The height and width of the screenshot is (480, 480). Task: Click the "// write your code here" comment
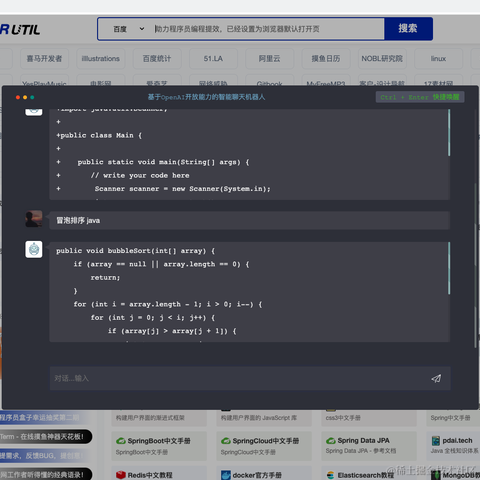tap(140, 175)
